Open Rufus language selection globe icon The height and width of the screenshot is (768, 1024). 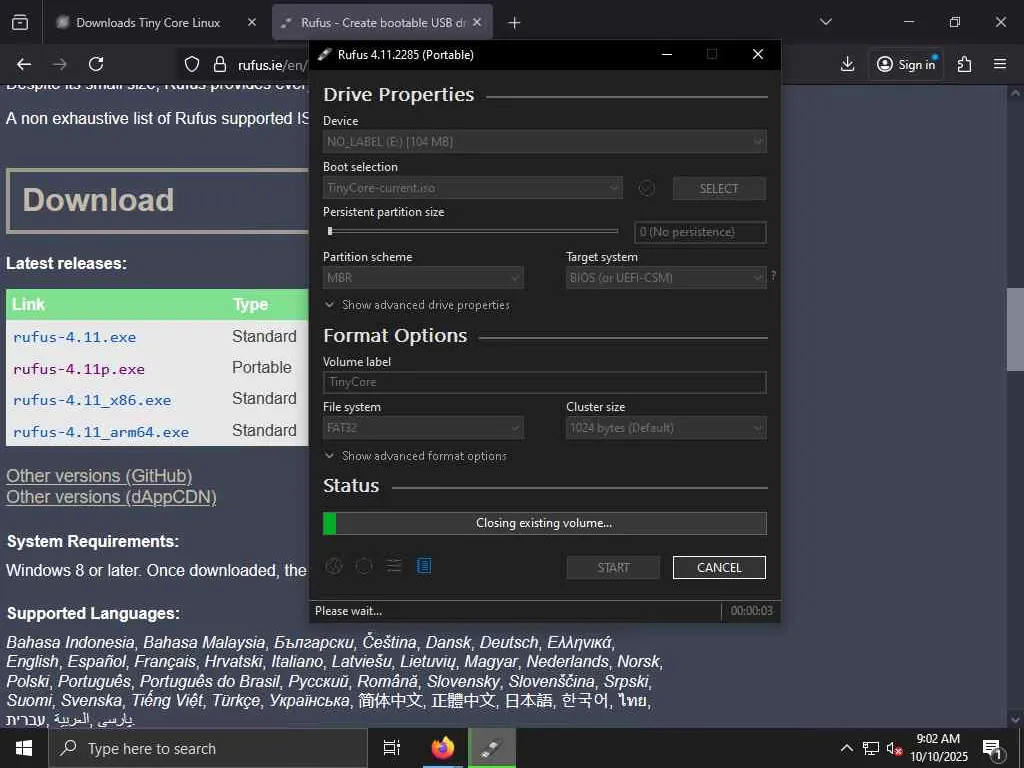[334, 566]
